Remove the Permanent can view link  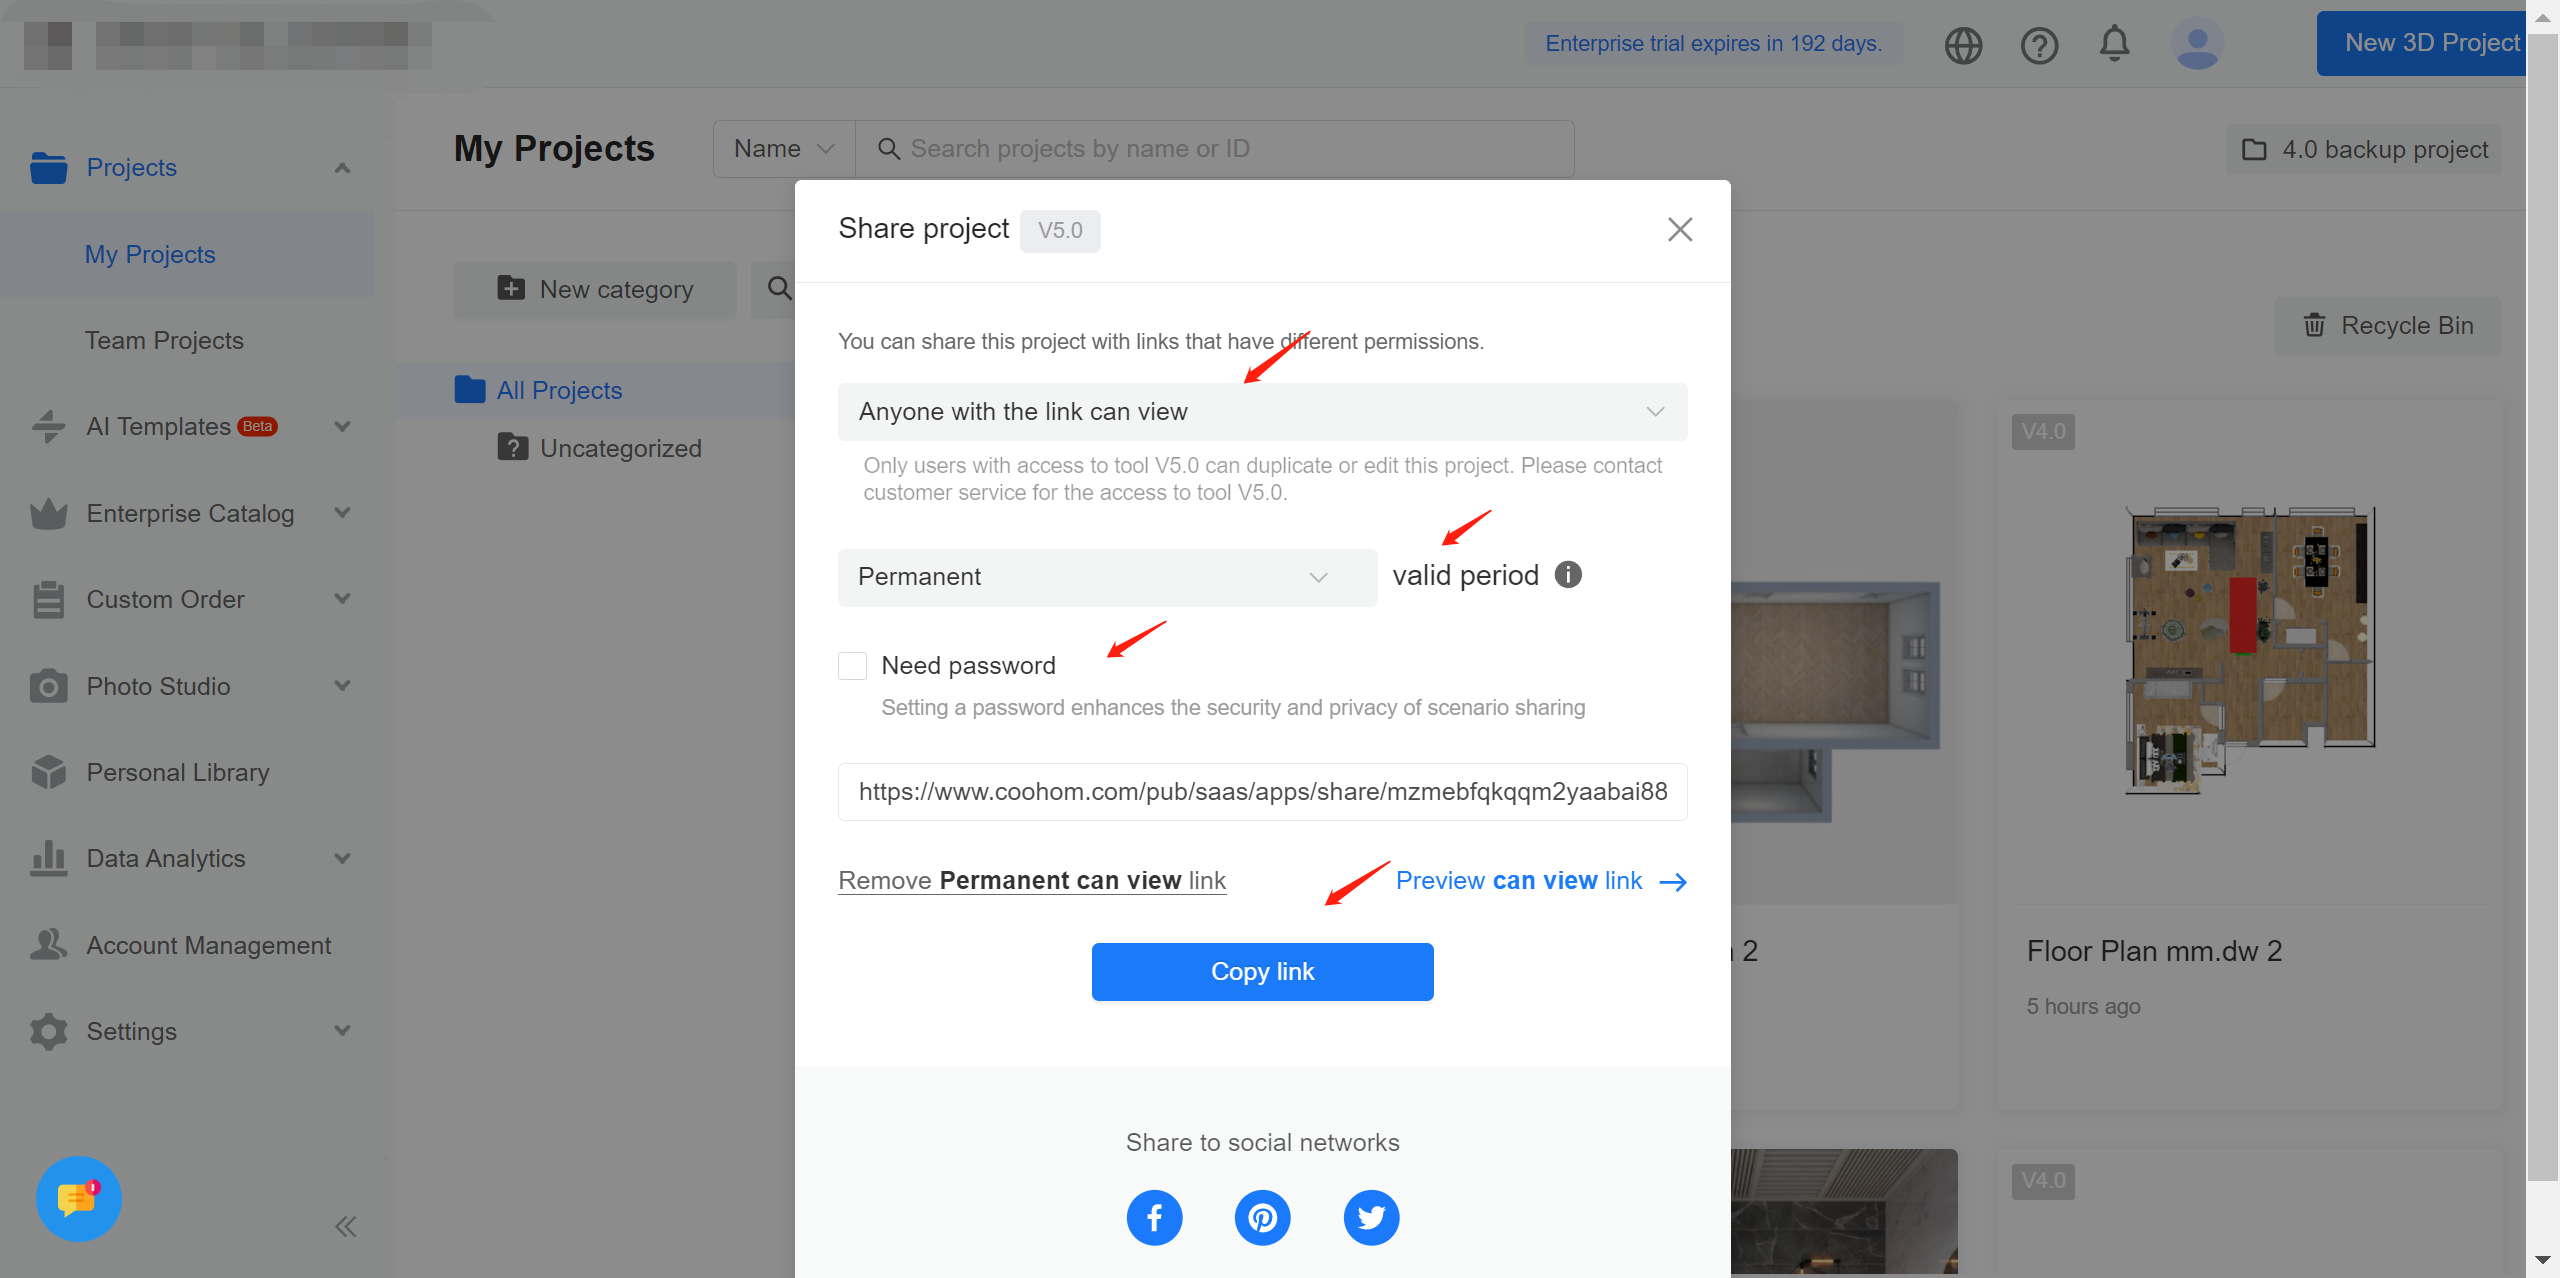pyautogui.click(x=1032, y=881)
